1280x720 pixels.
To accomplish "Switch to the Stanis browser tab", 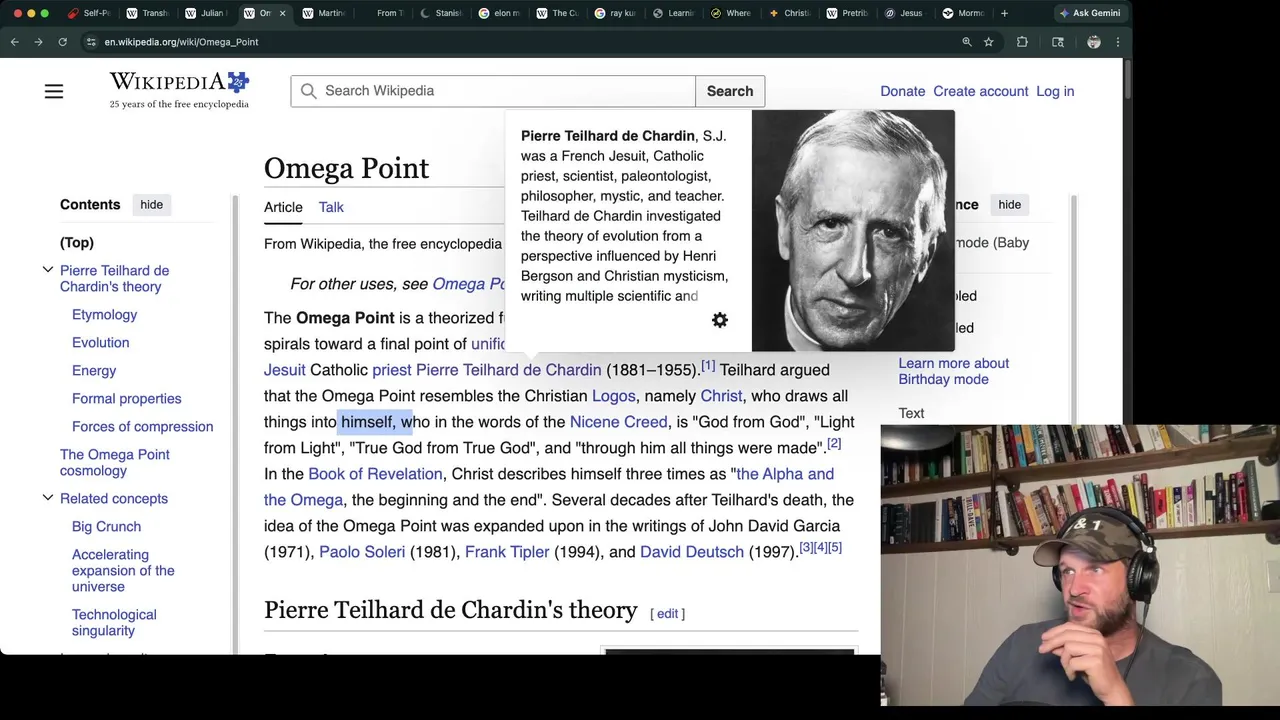I will pos(441,13).
